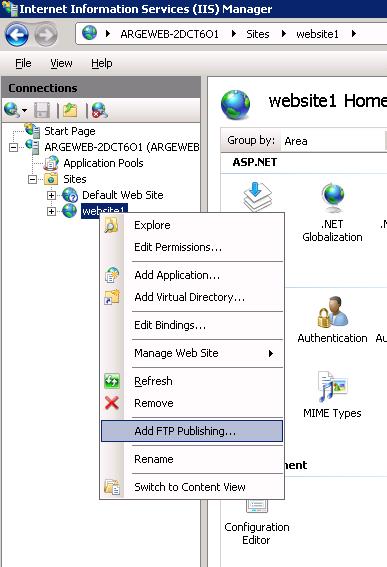Choose Edit Bindings... from context menu
This screenshot has width=387, height=567.
click(192, 325)
